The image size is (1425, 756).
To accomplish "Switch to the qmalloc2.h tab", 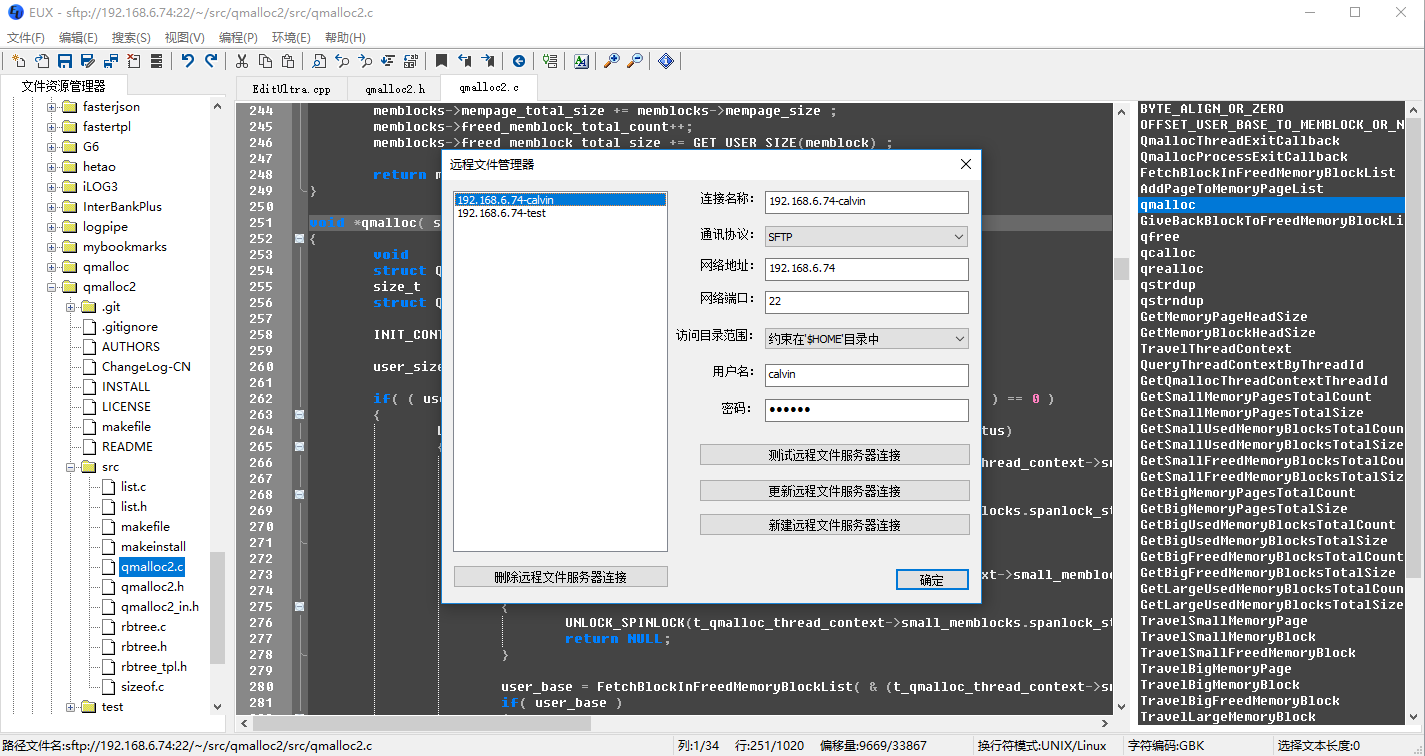I will (x=393, y=87).
